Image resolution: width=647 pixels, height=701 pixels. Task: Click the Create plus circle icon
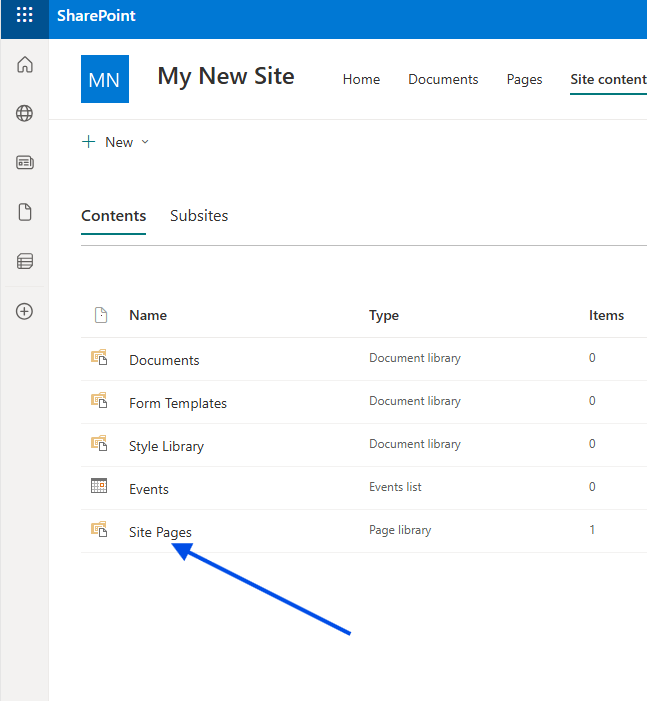(25, 311)
